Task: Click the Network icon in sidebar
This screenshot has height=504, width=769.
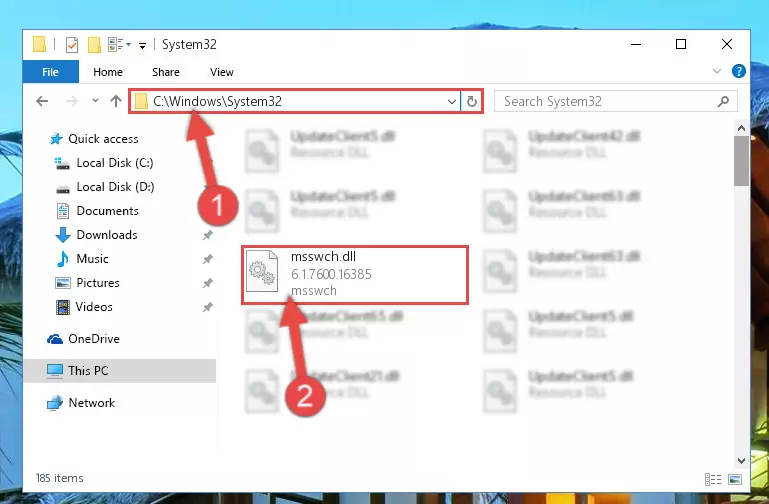Action: (55, 403)
